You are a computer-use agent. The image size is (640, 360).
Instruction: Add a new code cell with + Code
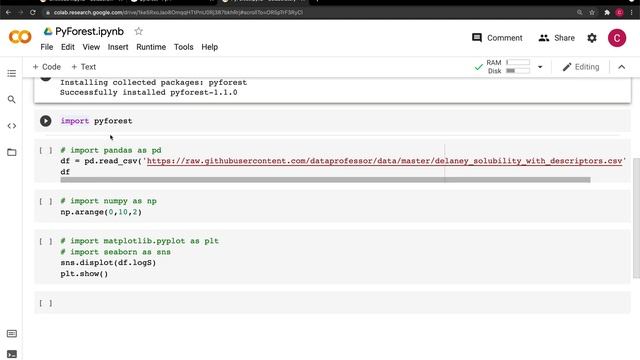click(47, 67)
